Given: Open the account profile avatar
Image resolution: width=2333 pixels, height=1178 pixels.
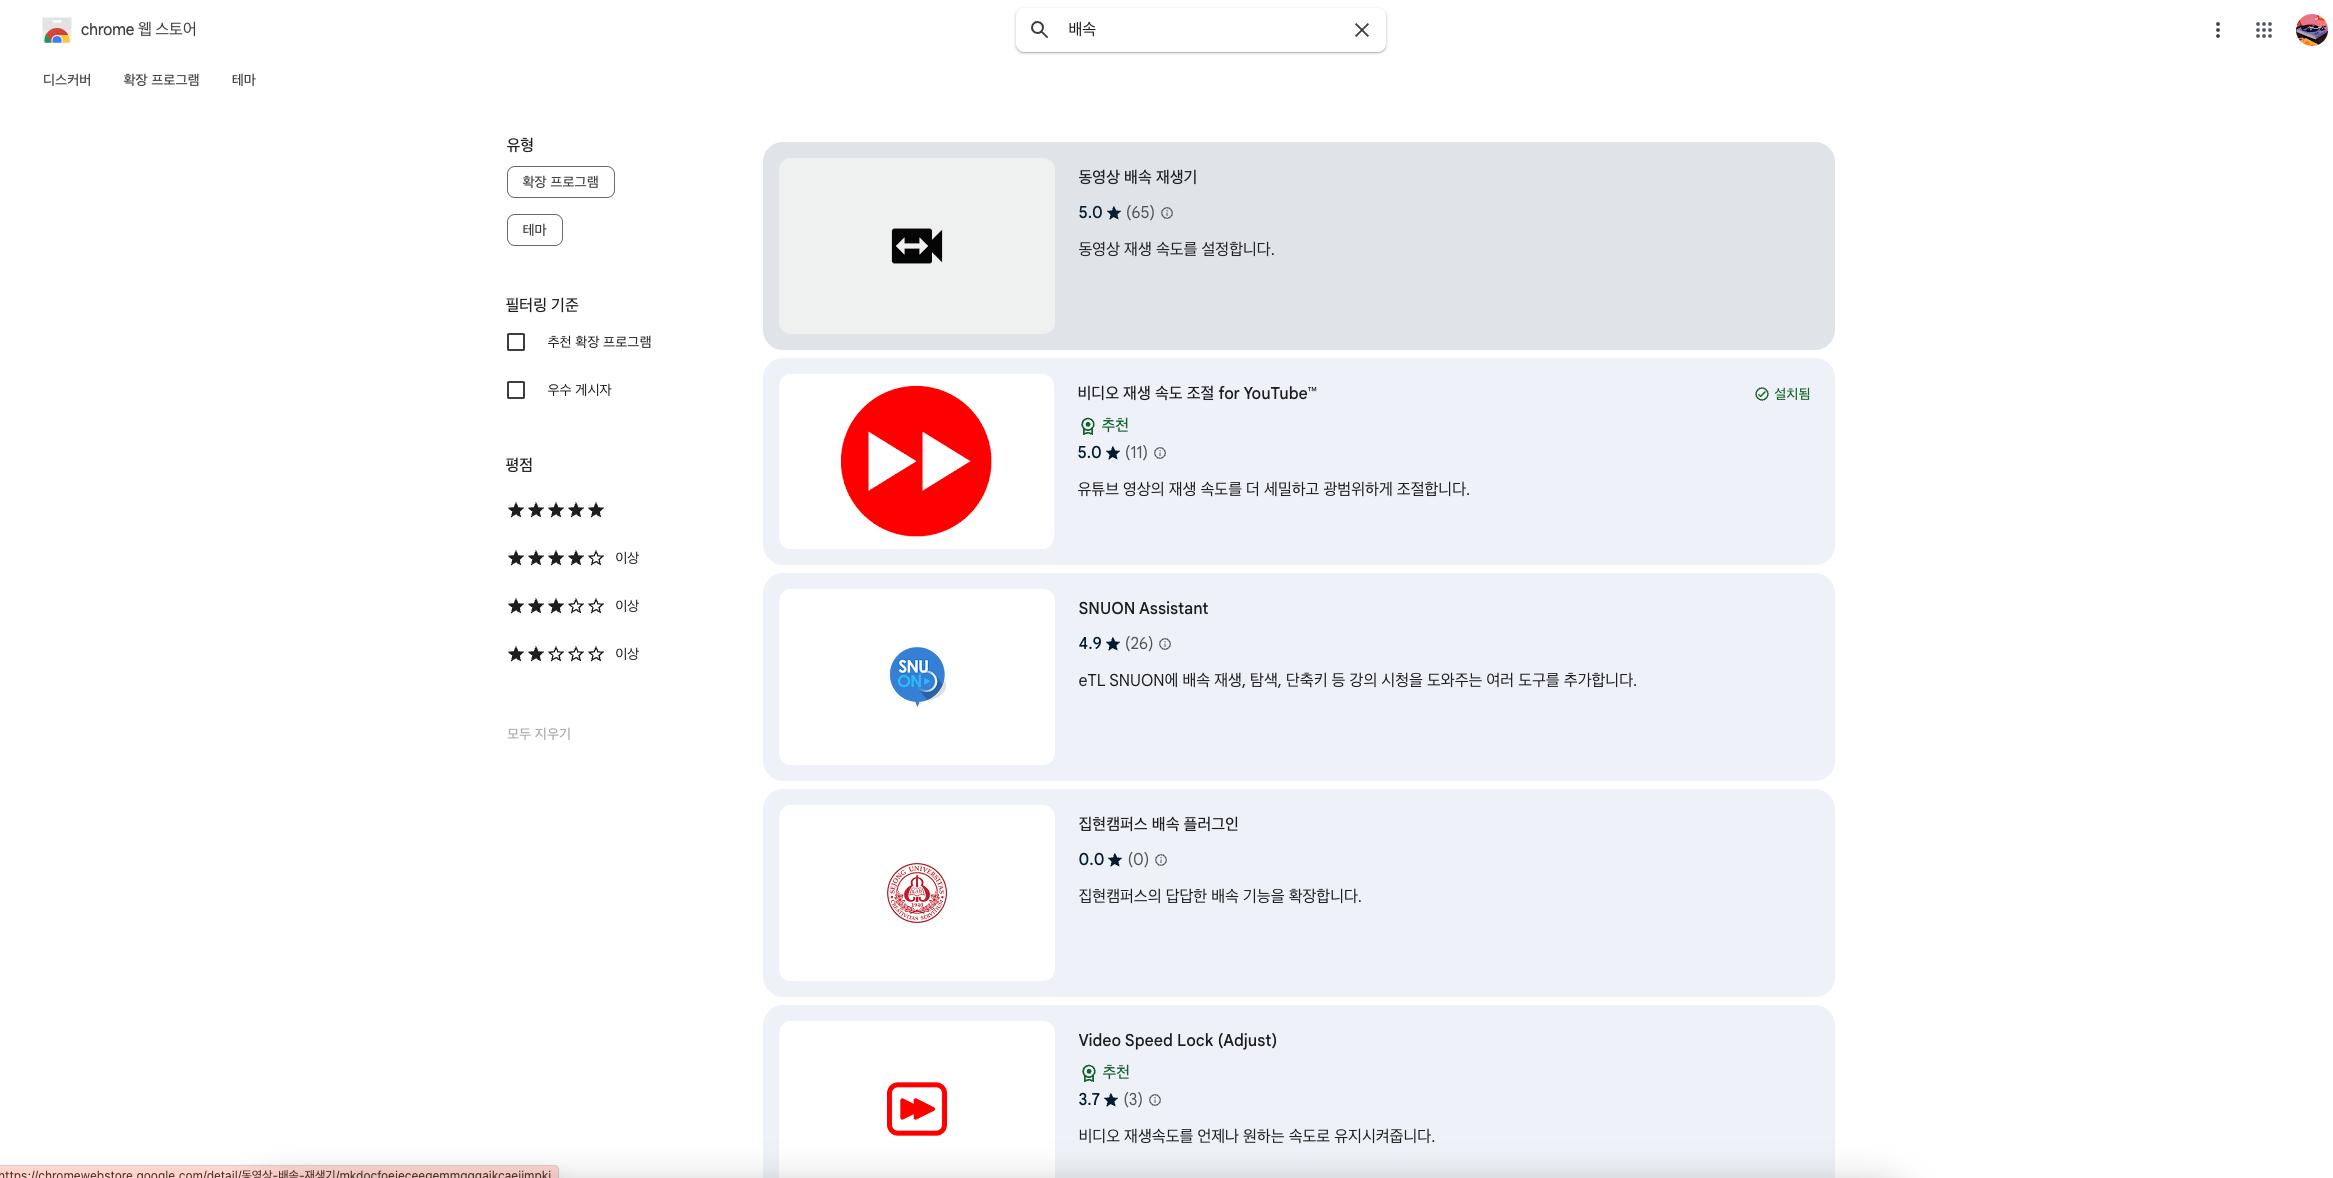Looking at the screenshot, I should click(2311, 30).
